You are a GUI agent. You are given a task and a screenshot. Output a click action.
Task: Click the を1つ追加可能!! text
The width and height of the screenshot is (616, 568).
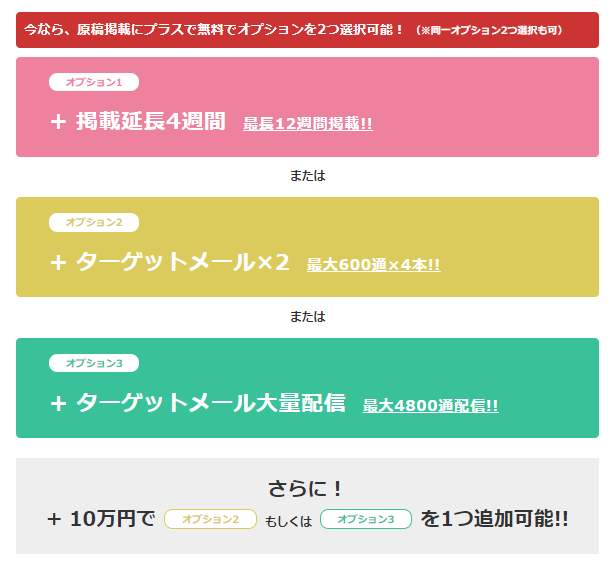pyautogui.click(x=494, y=519)
